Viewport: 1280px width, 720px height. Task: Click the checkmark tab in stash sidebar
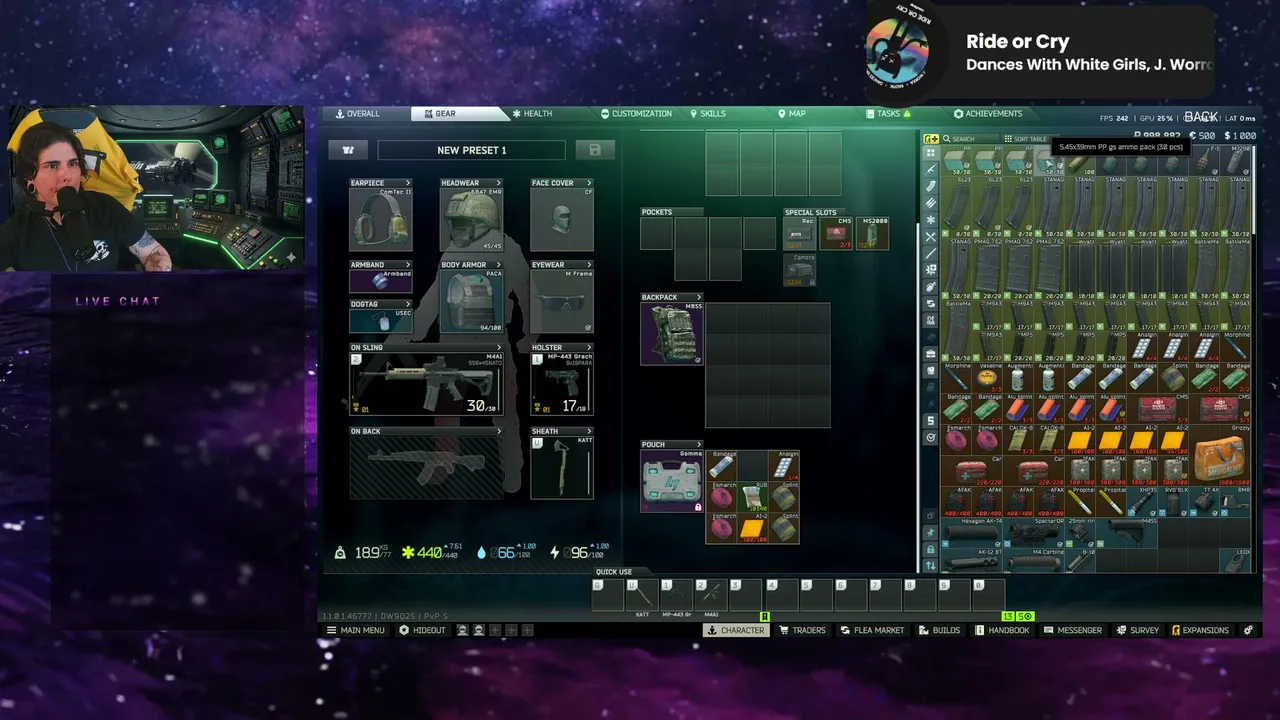click(931, 437)
